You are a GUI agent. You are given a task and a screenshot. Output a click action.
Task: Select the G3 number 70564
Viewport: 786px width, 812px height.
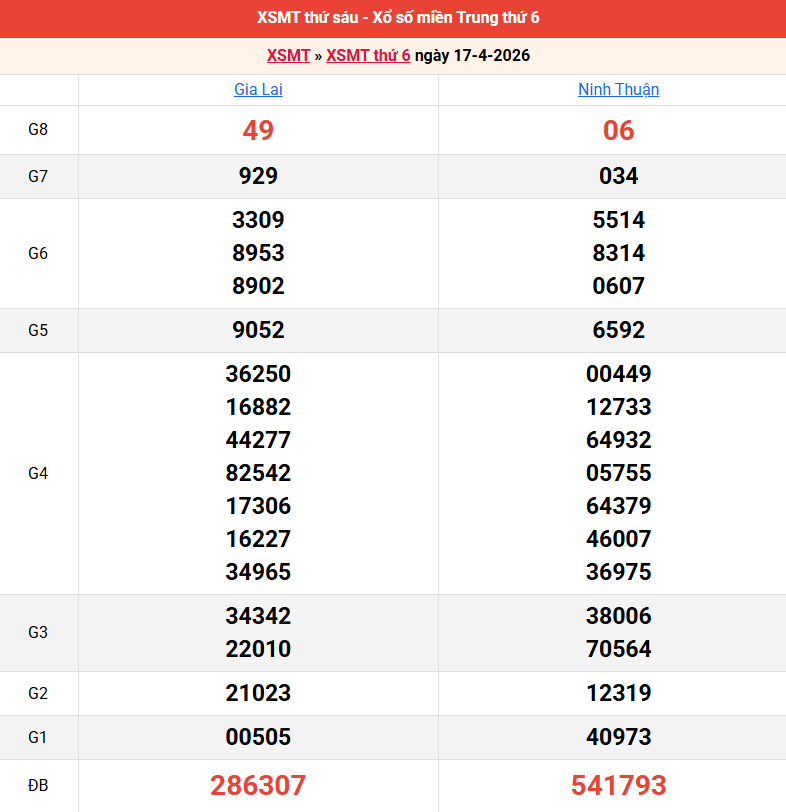click(618, 649)
